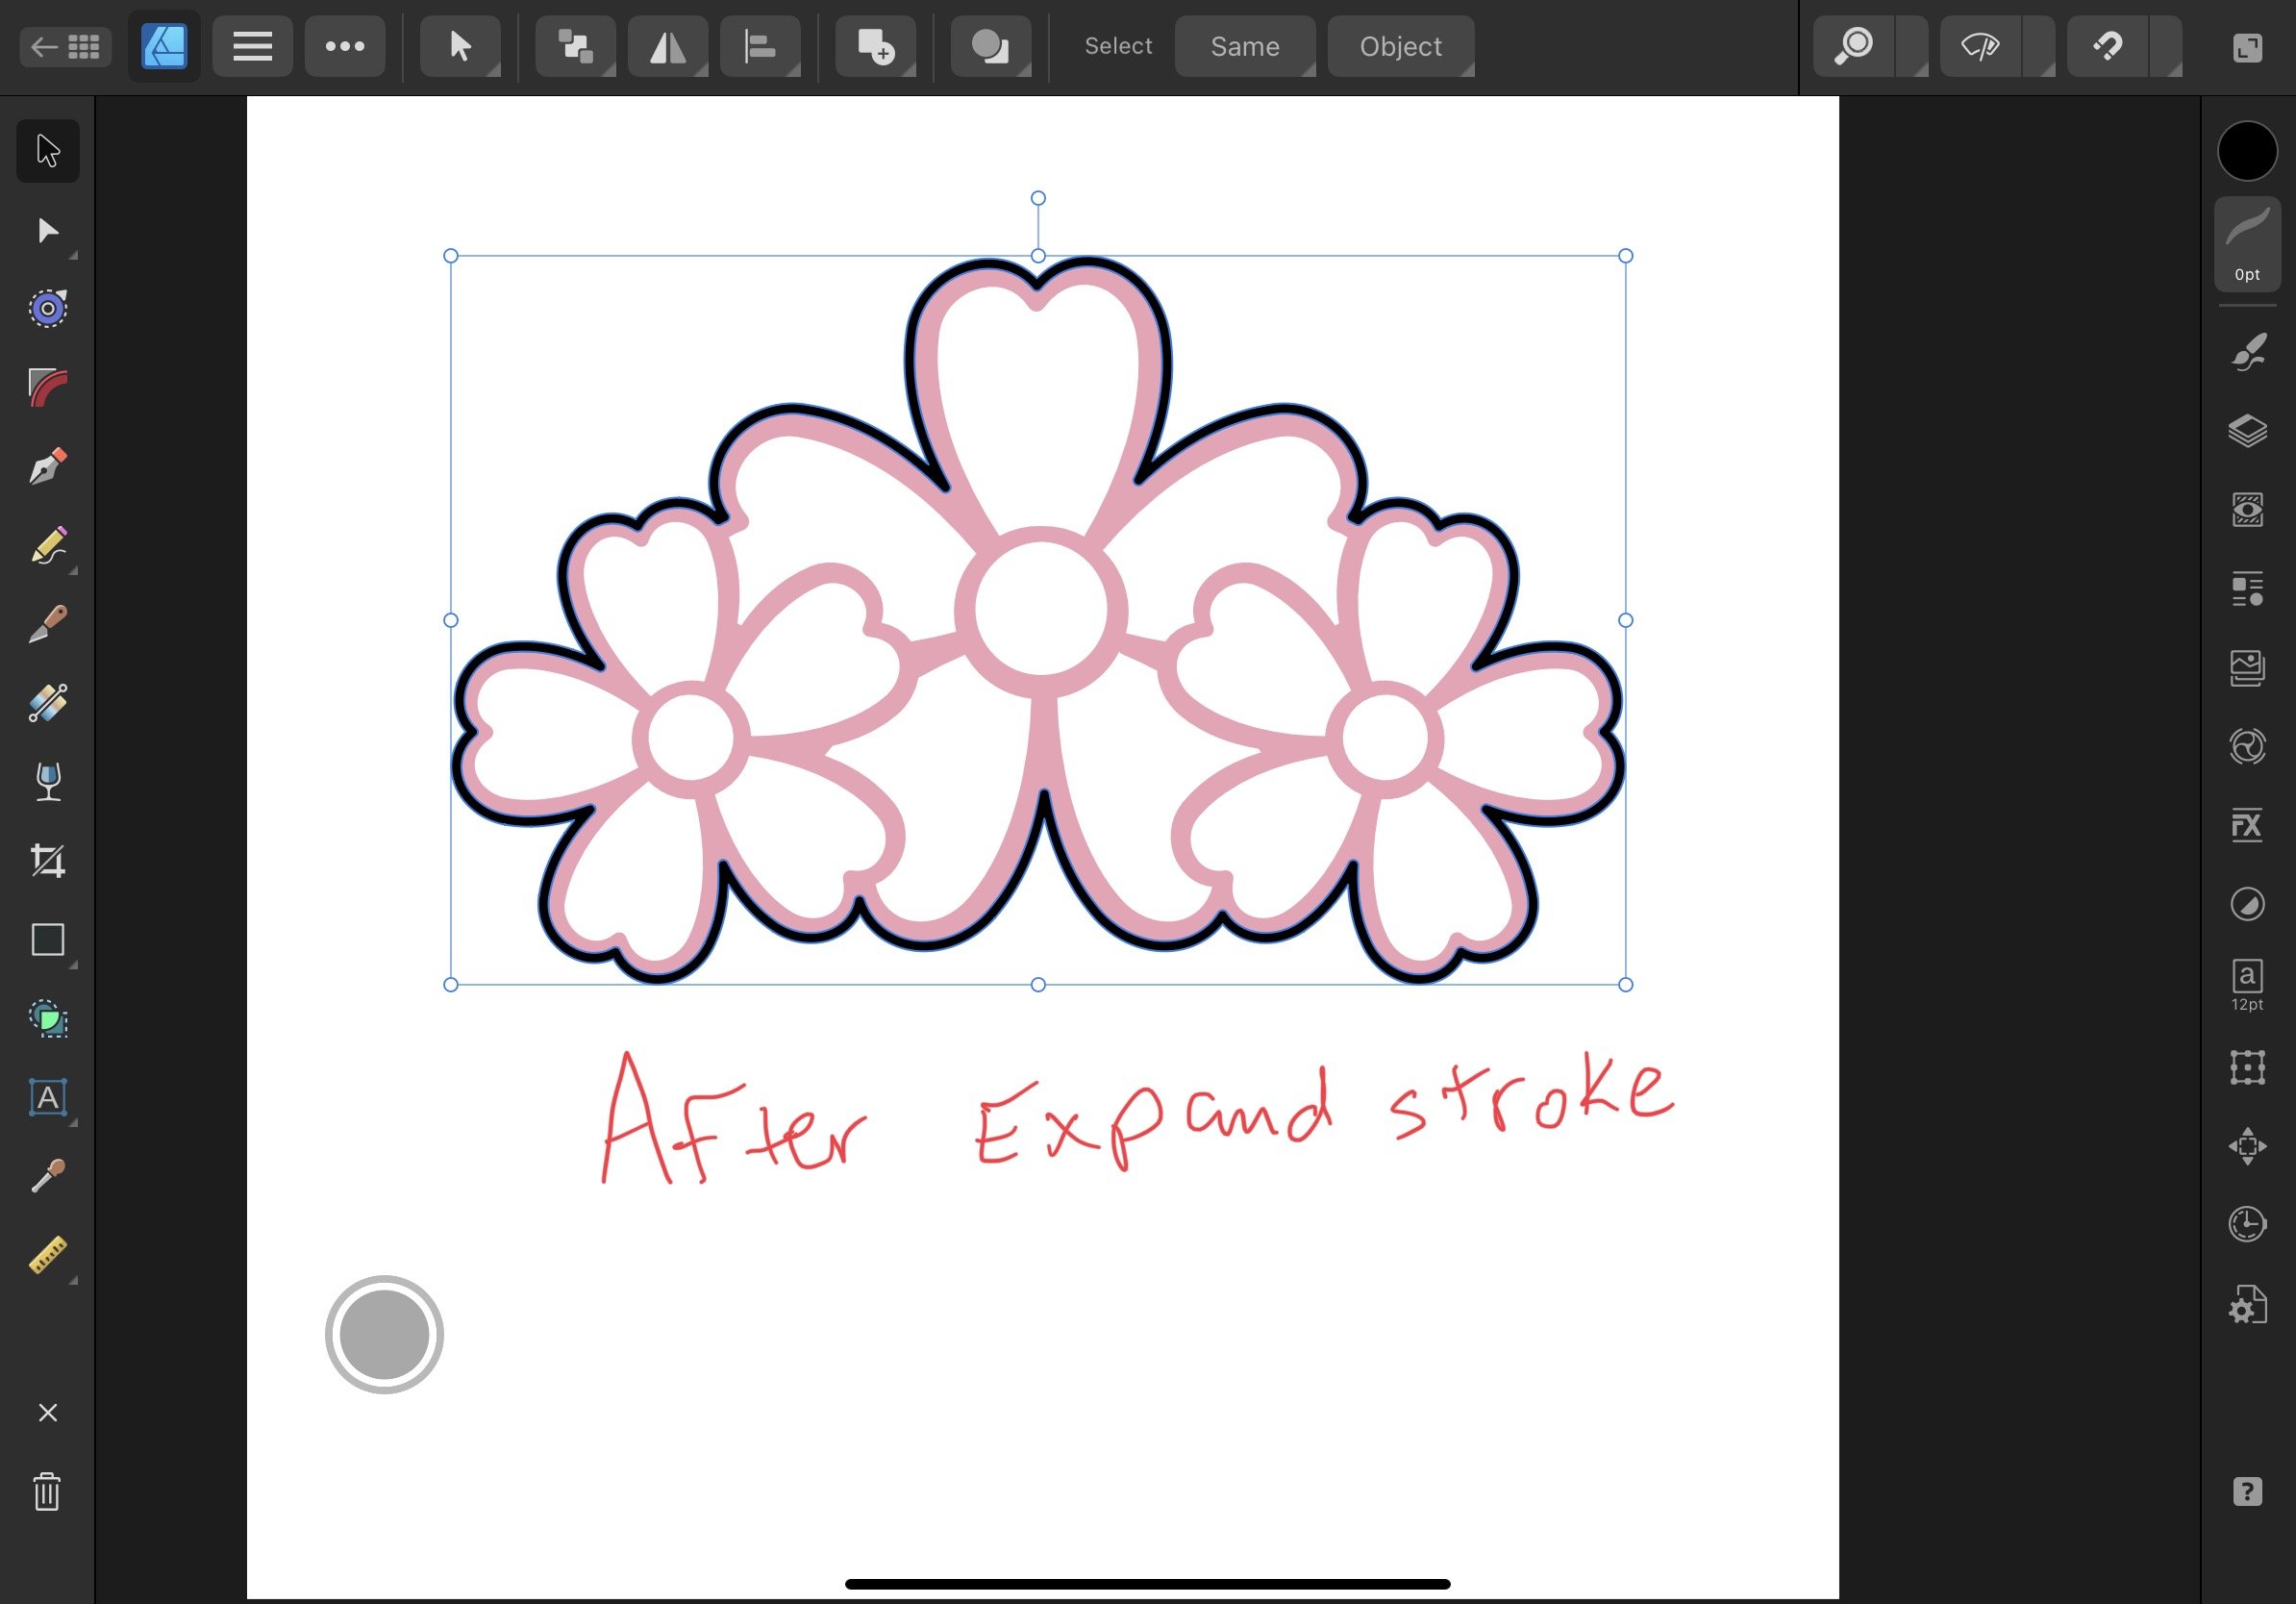The width and height of the screenshot is (2296, 1604).
Task: Click the rotation handle above the selection
Action: [1038, 198]
